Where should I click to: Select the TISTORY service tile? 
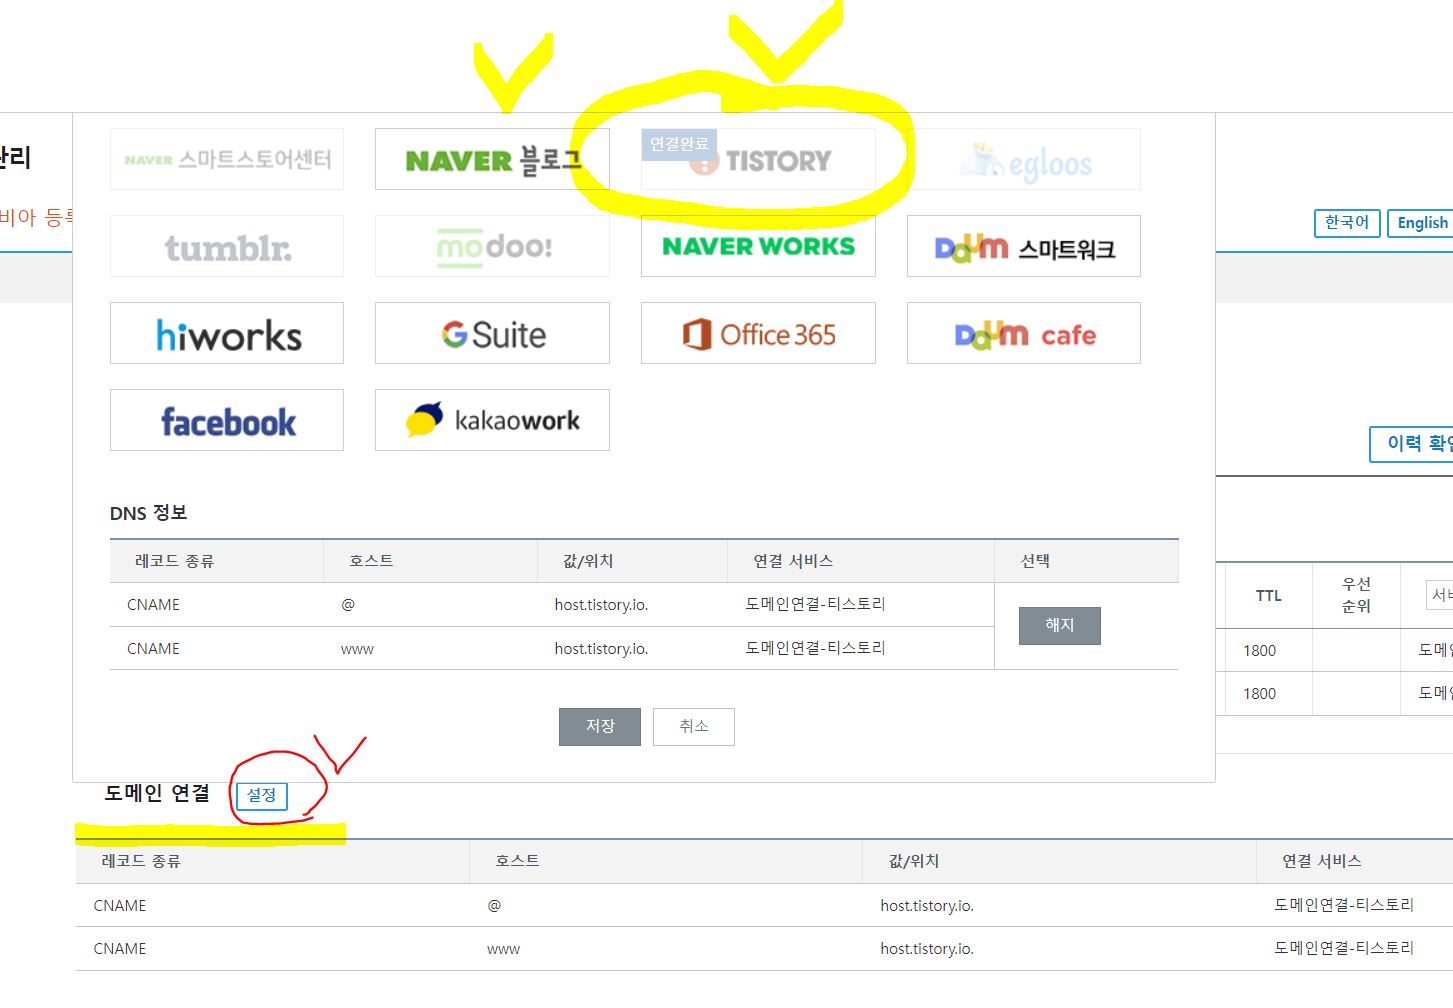pyautogui.click(x=758, y=159)
